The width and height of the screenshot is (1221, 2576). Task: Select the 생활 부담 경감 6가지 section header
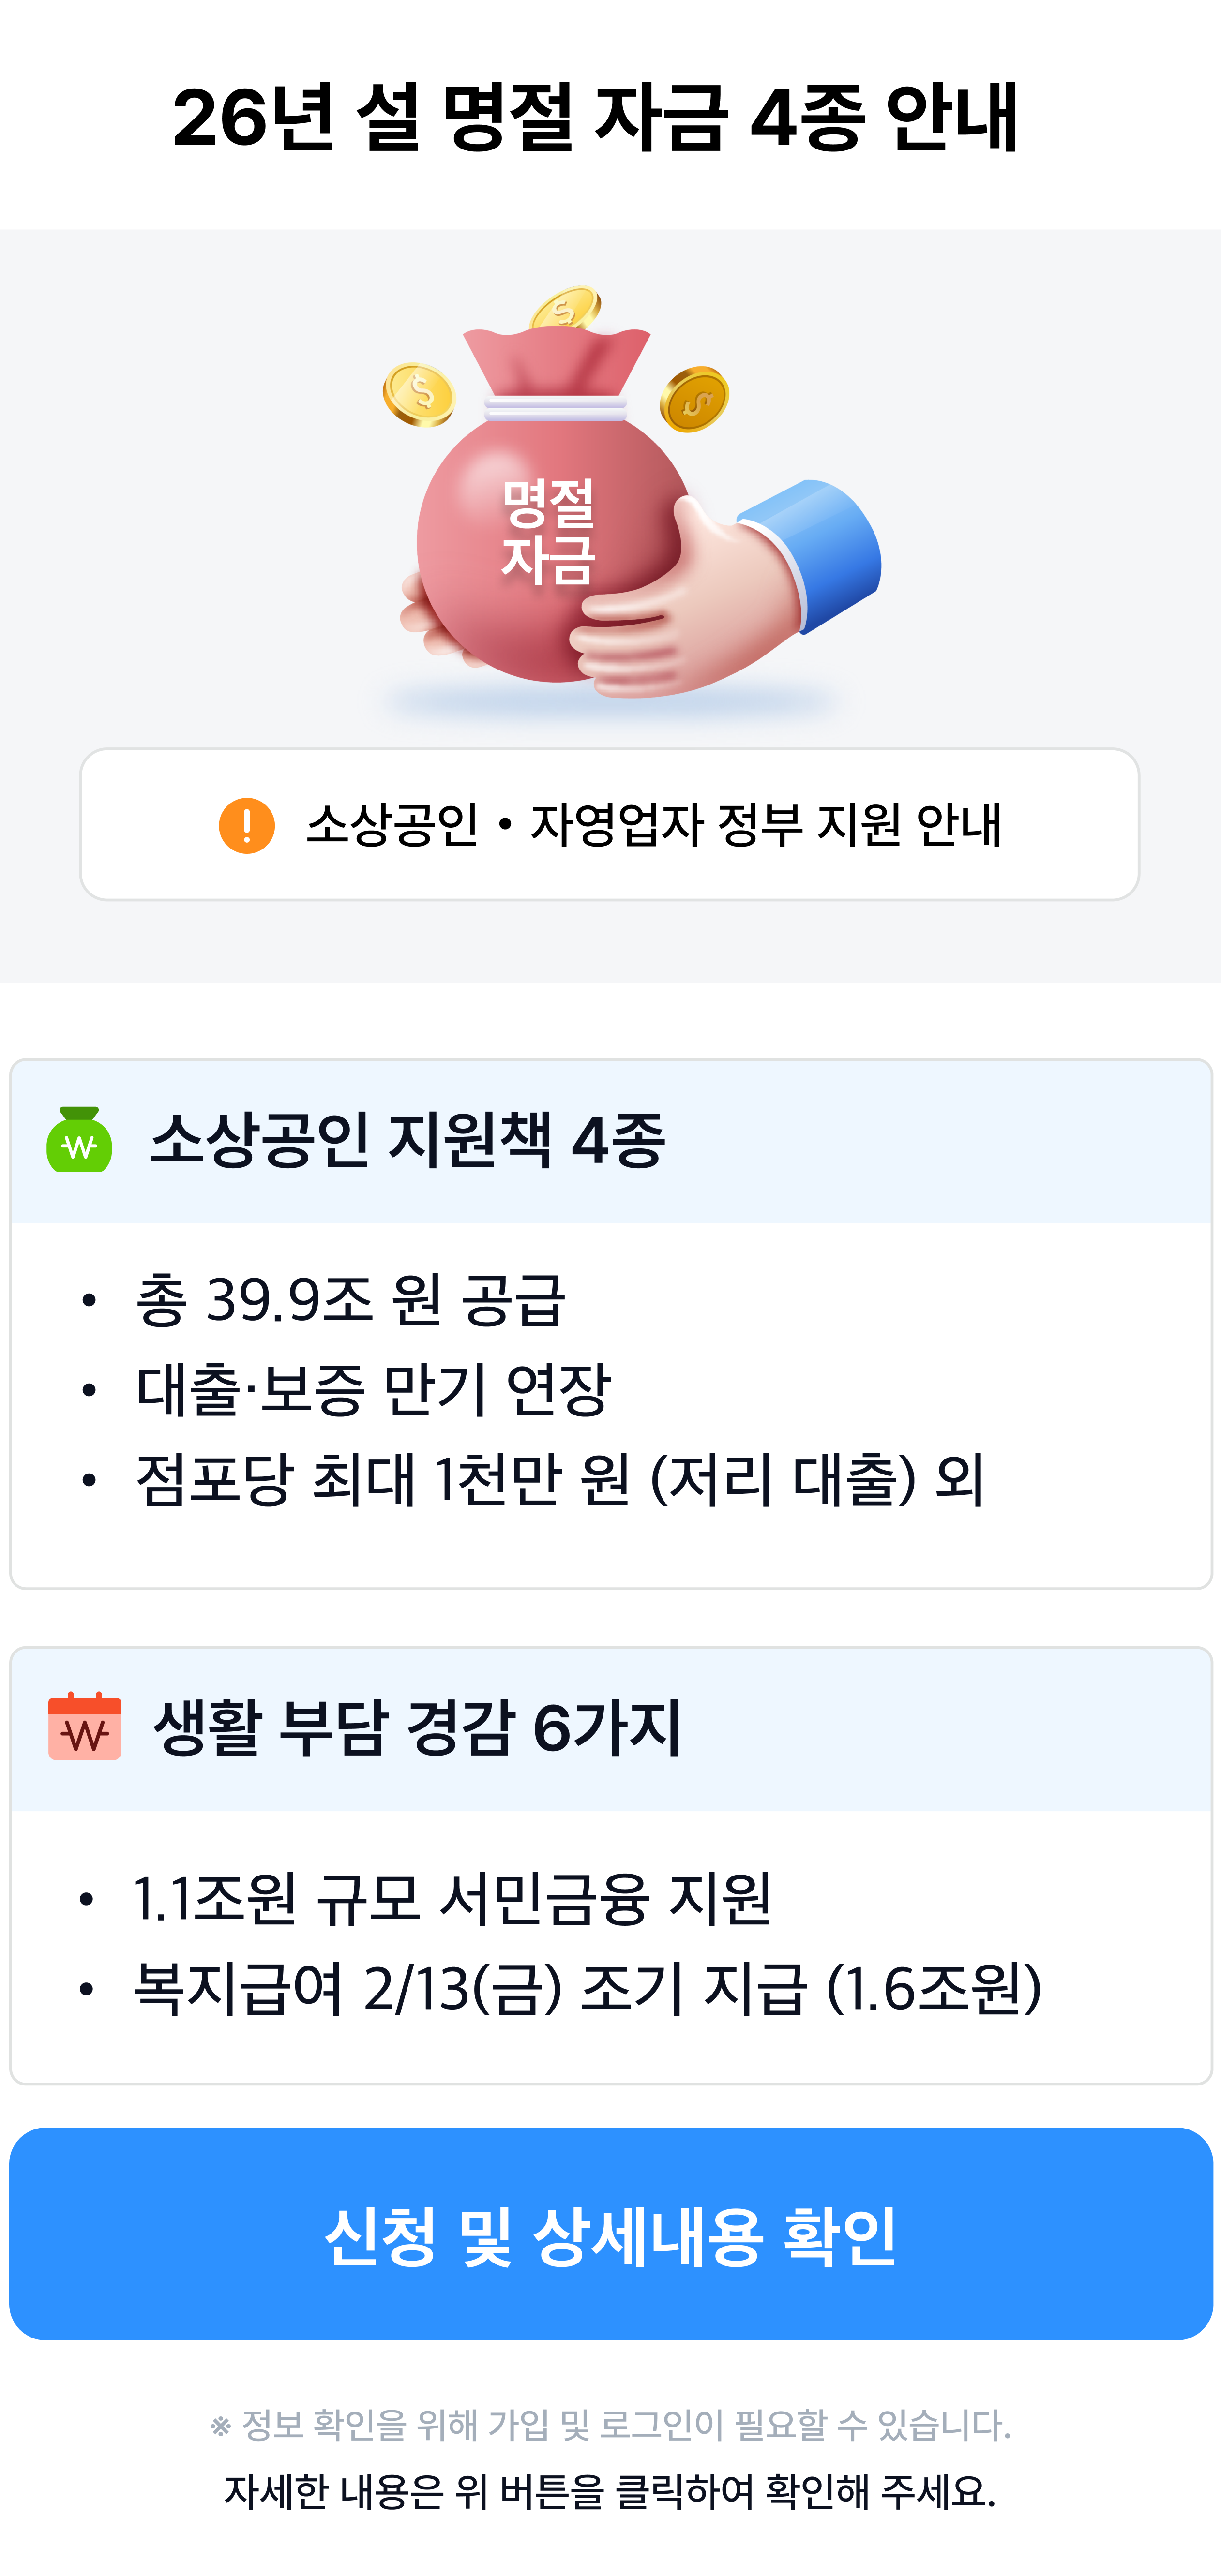coord(417,1727)
